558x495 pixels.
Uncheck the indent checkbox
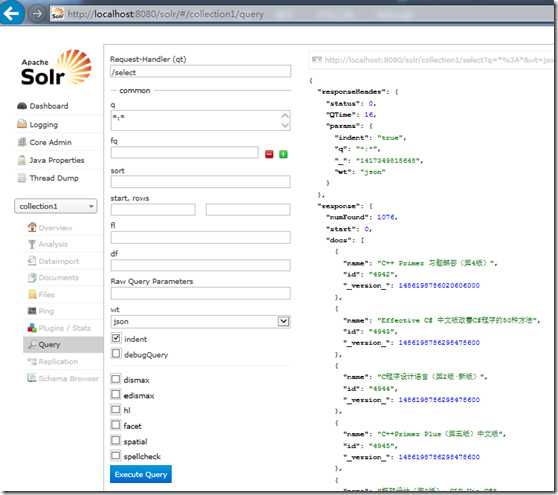116,338
